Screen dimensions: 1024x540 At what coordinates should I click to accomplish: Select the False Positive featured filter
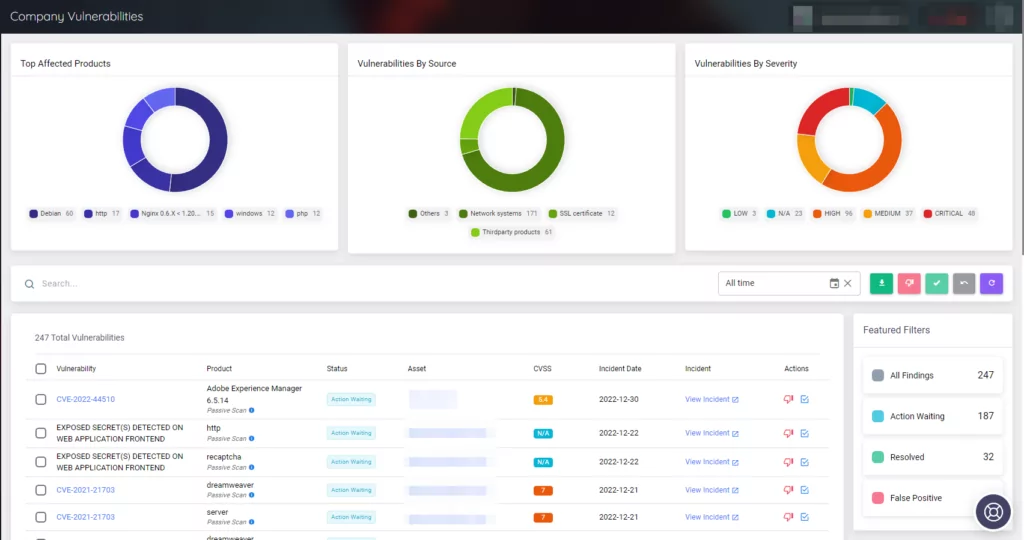tap(933, 498)
